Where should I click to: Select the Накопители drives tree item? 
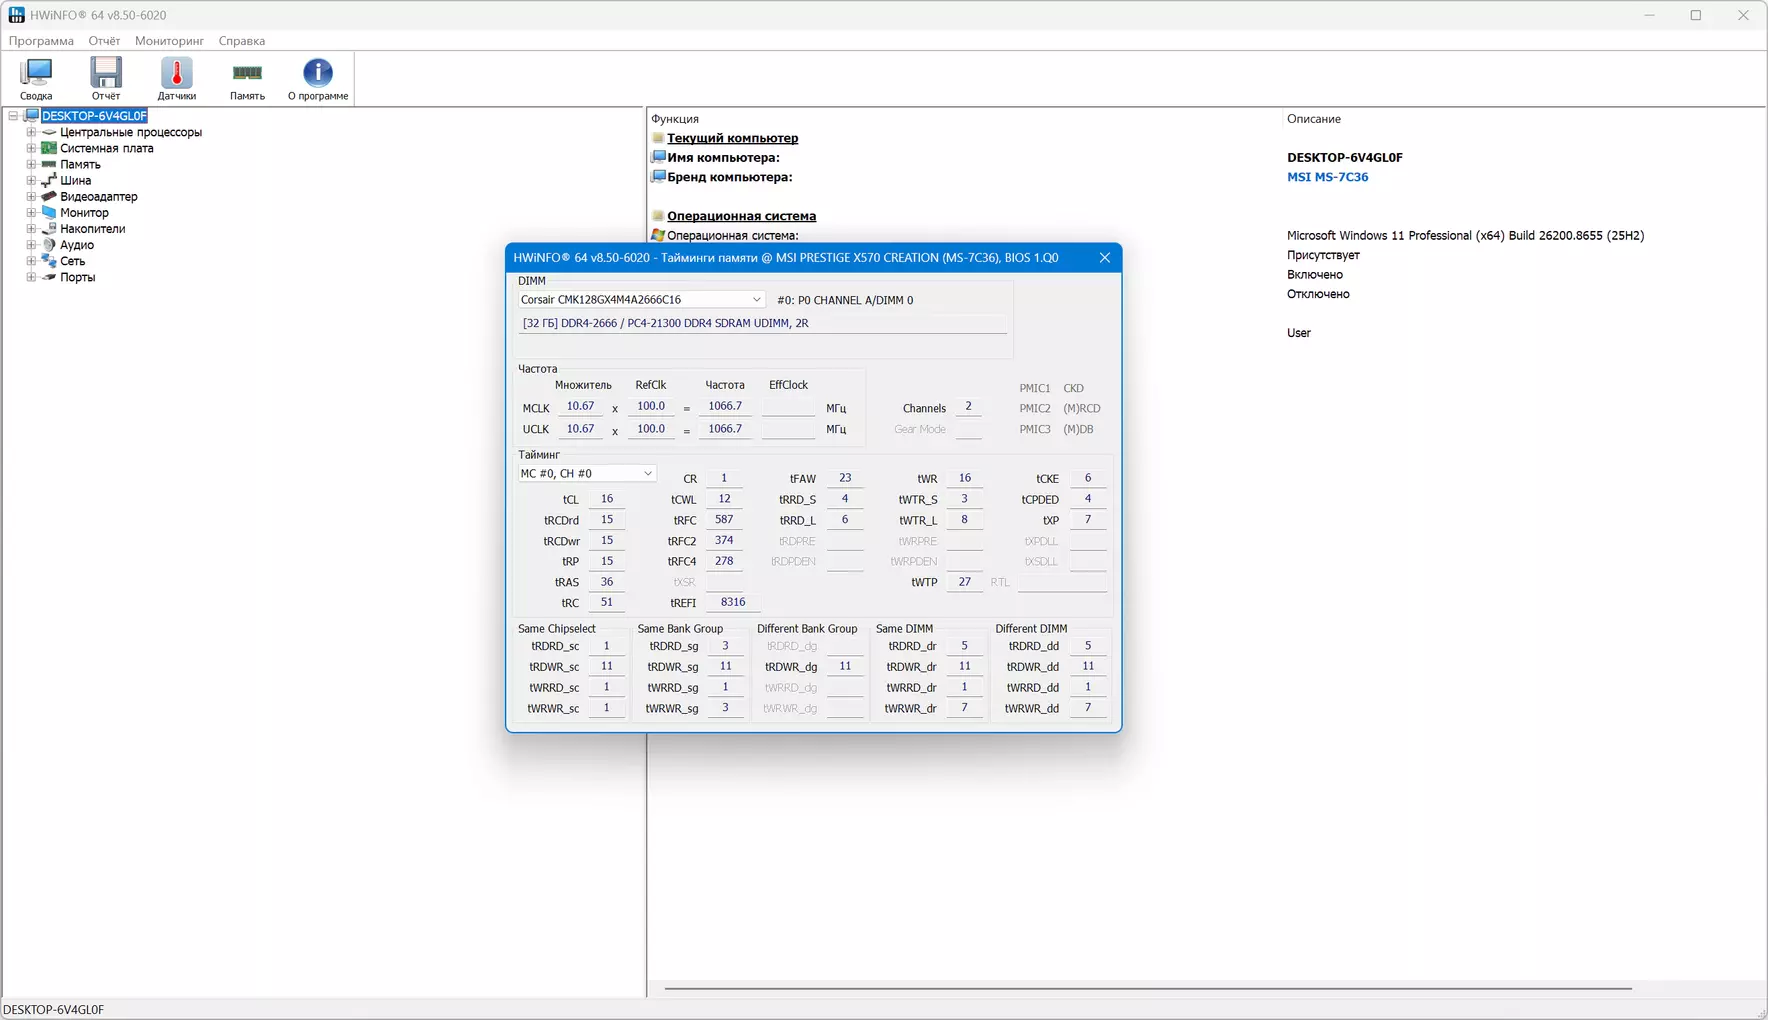[x=92, y=229]
